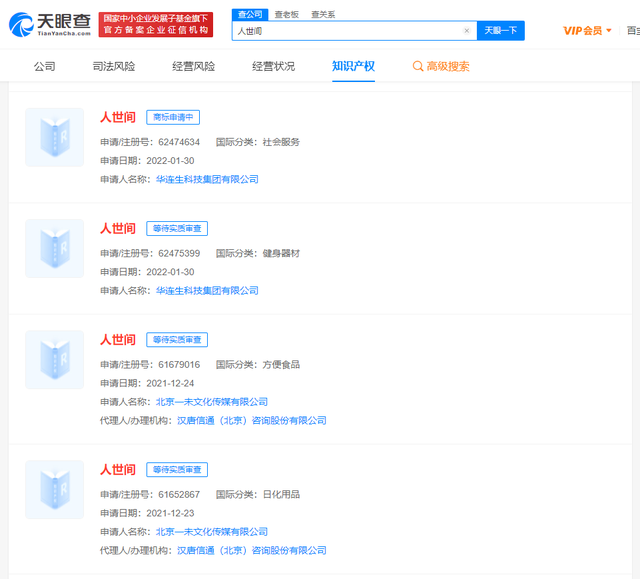The height and width of the screenshot is (579, 640).
Task: Click 国际分类: 方便食品 text
Action: tap(258, 364)
